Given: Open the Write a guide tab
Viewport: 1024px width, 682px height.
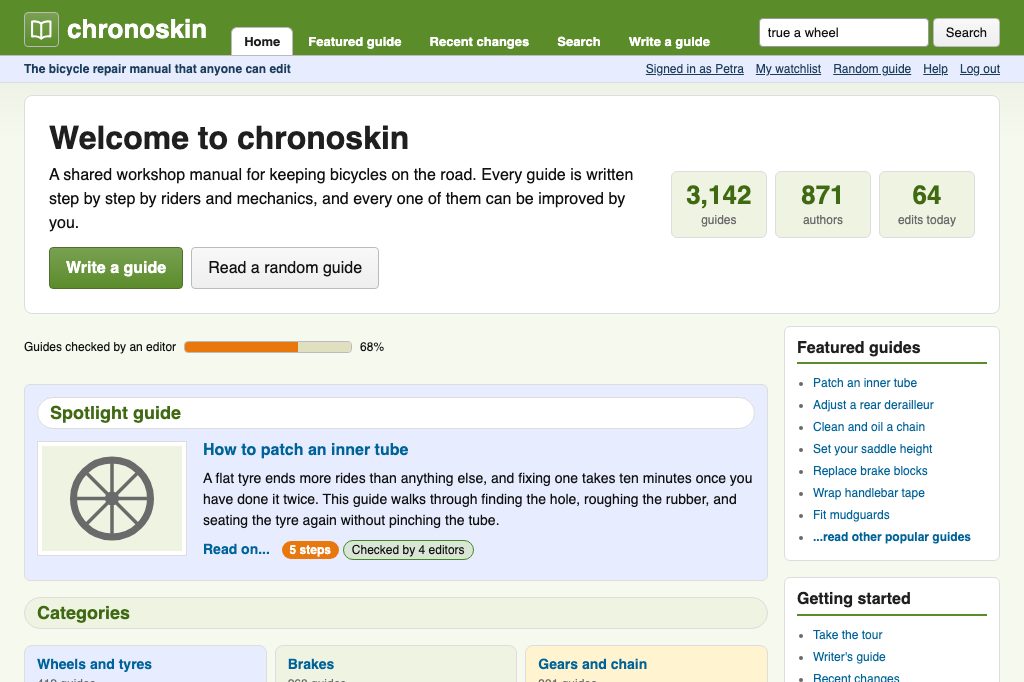Looking at the screenshot, I should click(x=669, y=42).
